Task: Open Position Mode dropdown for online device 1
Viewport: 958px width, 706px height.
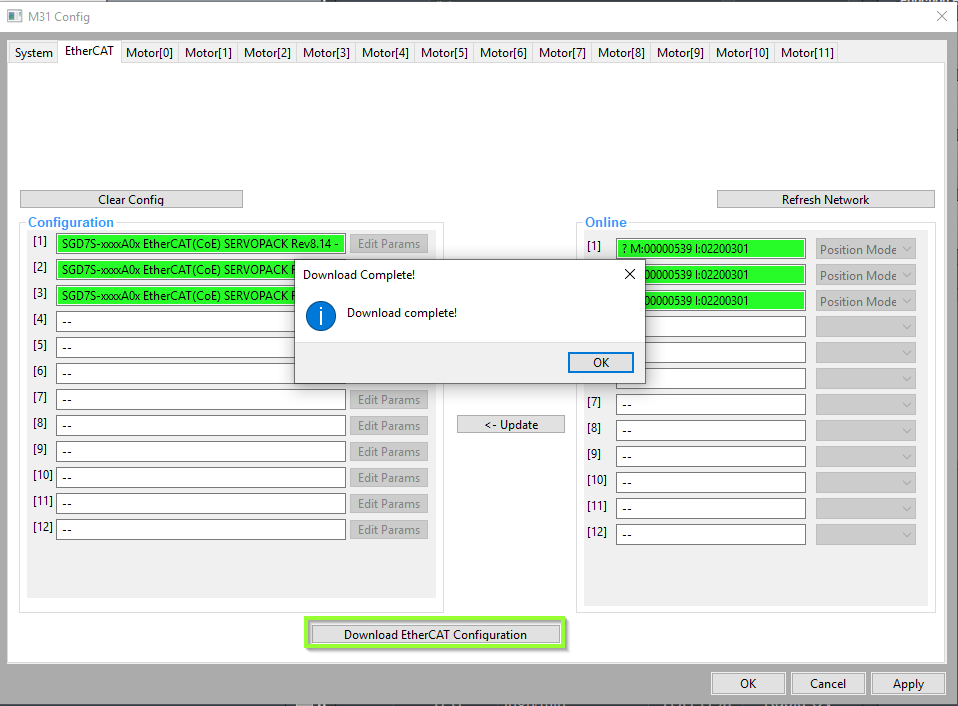Action: [x=865, y=249]
